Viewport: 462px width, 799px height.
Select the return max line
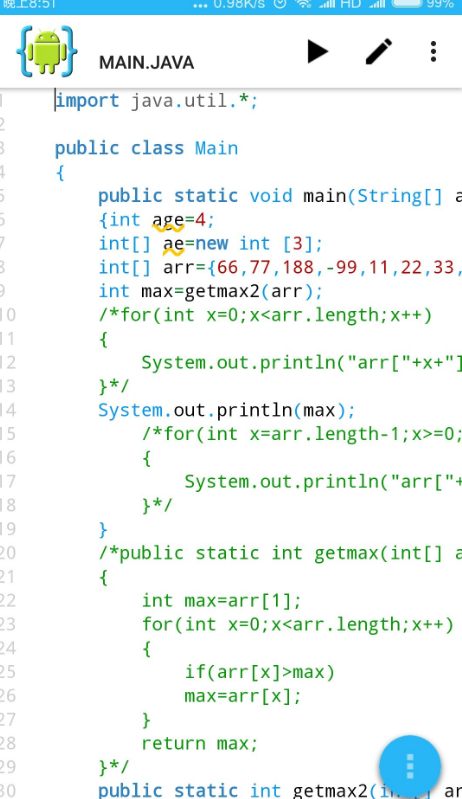(200, 743)
